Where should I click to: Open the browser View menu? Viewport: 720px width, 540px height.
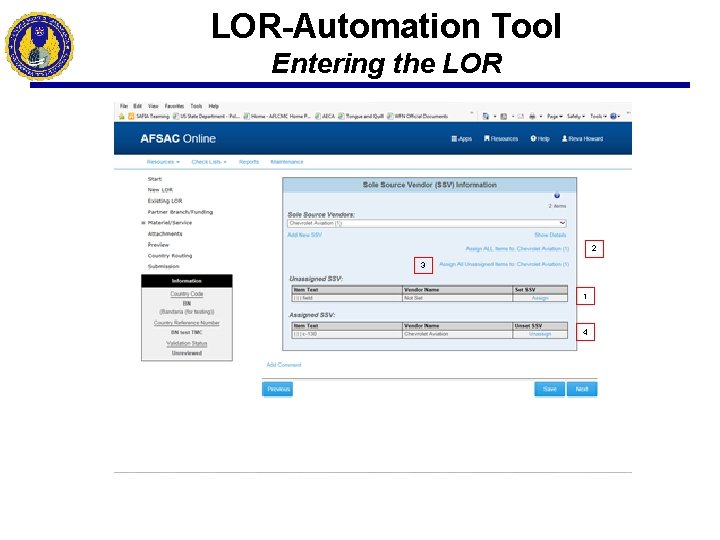coord(153,106)
